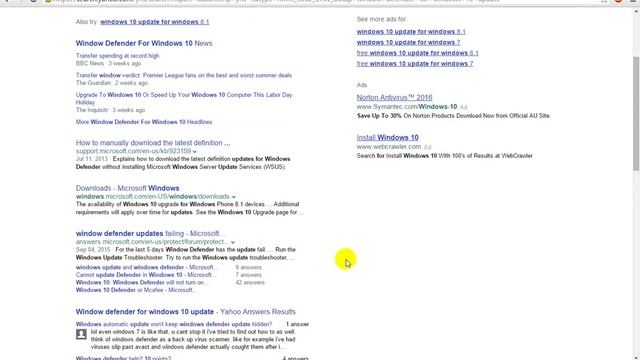The height and width of the screenshot is (360, 640).
Task: Expand dropdown arrow next to answers.microsoft.com URL
Action: click(233, 242)
